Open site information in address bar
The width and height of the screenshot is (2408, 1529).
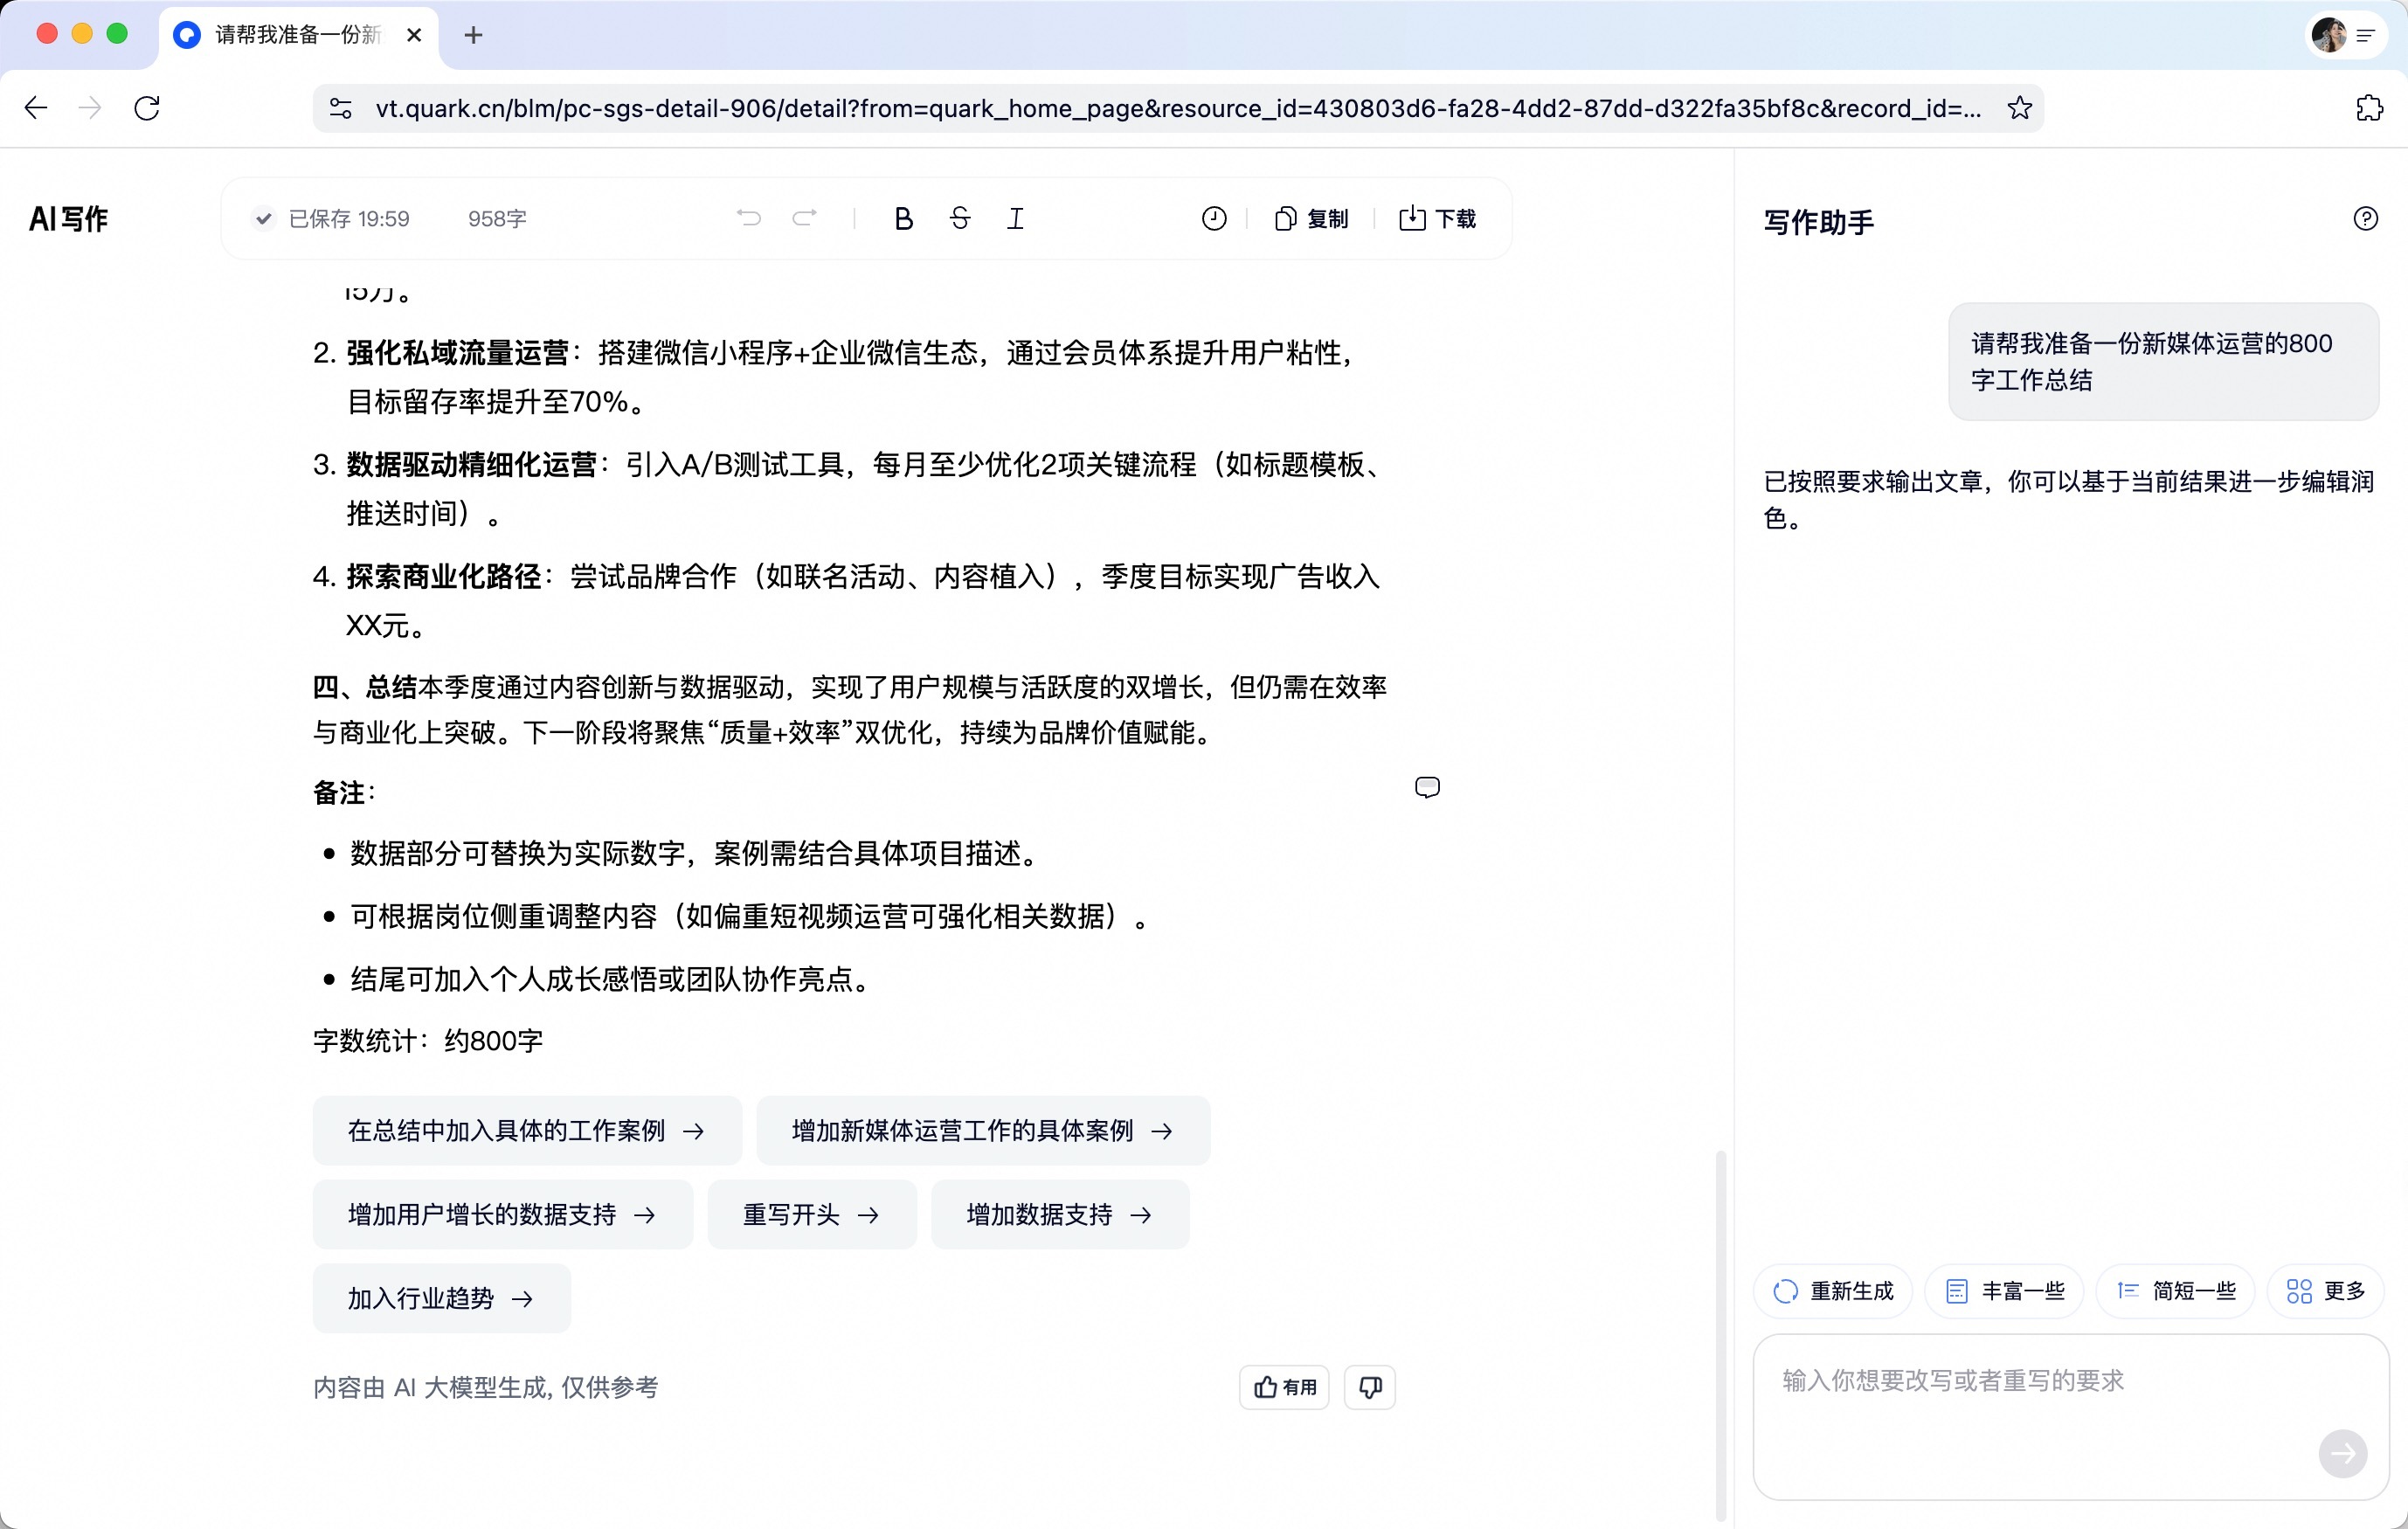pos(341,108)
